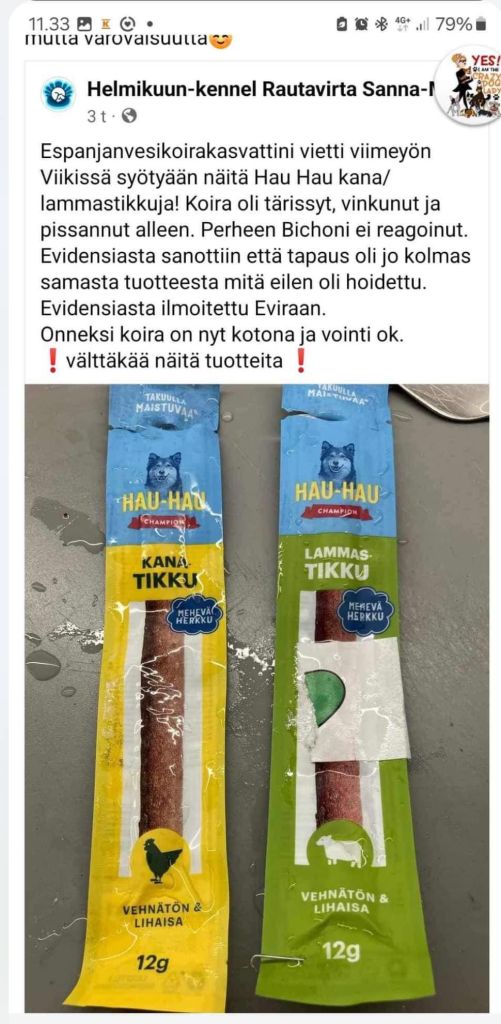Tap the orange K notification icon
The image size is (501, 1024).
coord(105,25)
